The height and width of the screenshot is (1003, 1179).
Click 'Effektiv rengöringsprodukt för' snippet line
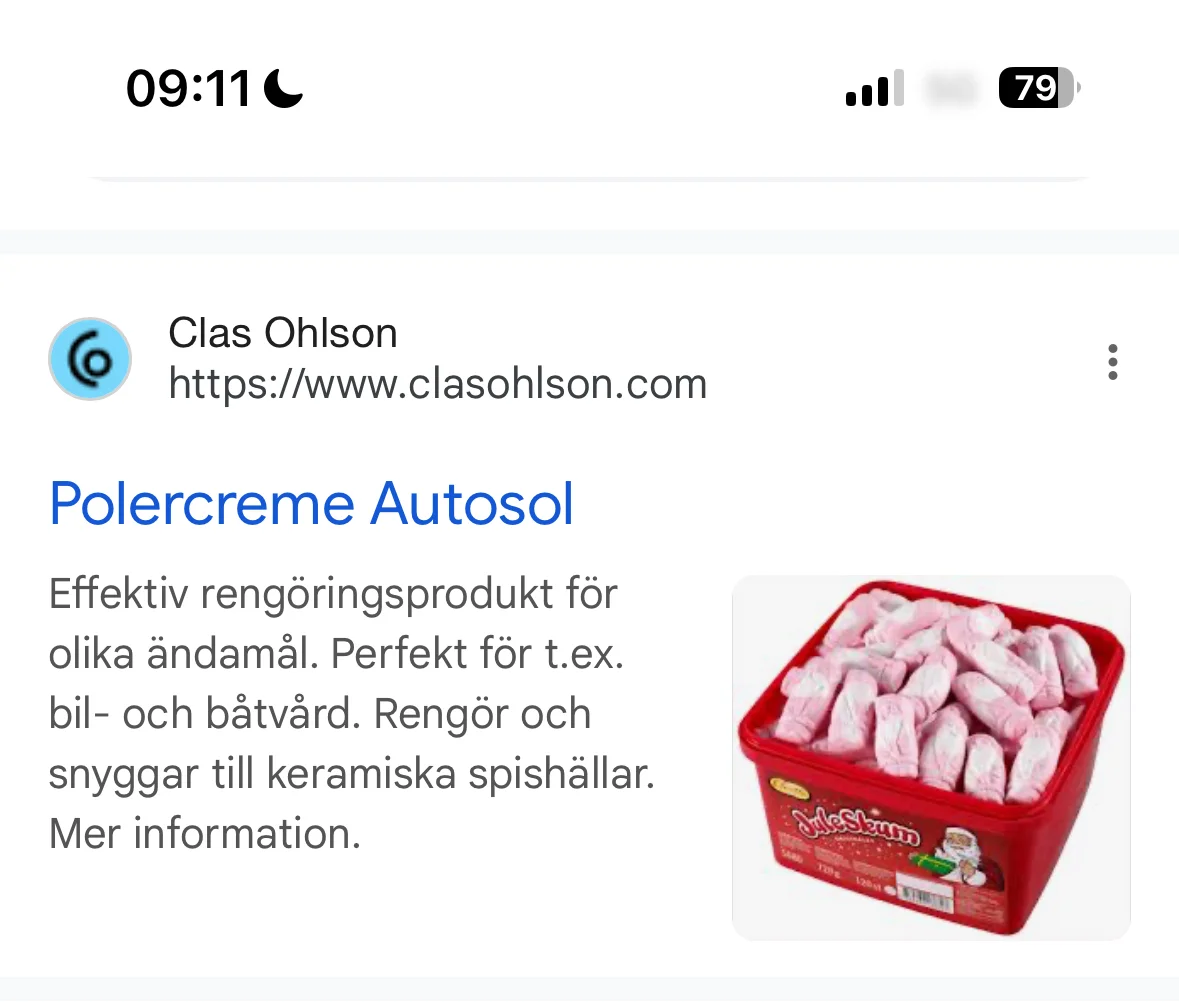tap(333, 593)
